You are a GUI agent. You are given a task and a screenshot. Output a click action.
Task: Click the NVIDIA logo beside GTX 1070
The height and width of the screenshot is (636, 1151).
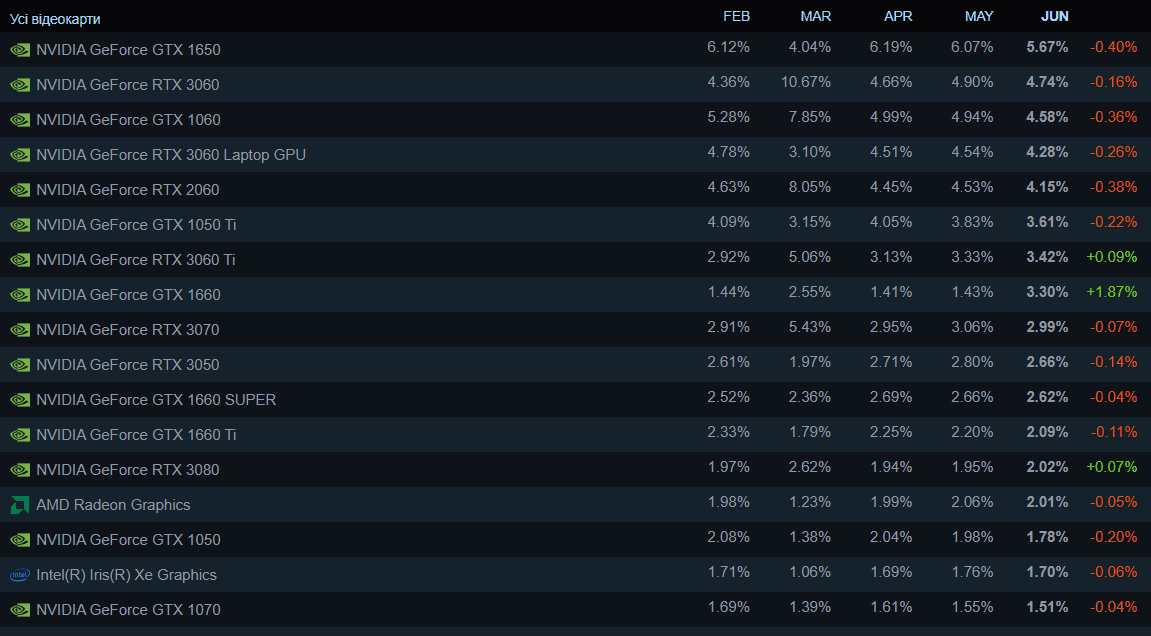tap(20, 610)
